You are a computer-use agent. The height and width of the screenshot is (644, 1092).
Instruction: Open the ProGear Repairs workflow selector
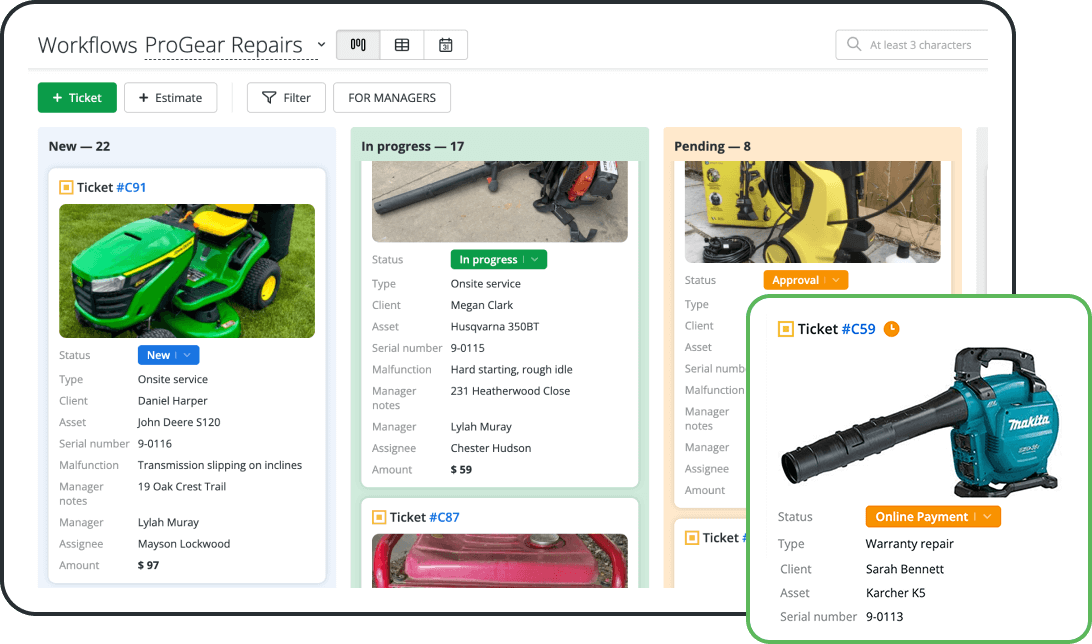(x=320, y=44)
